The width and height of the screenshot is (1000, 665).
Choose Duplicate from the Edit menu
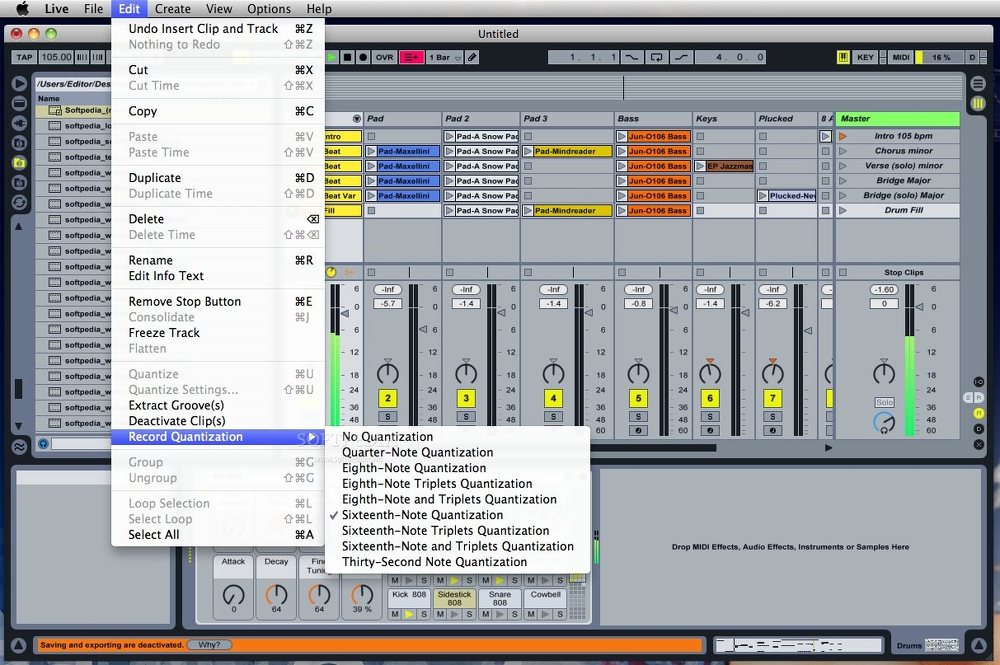[155, 178]
